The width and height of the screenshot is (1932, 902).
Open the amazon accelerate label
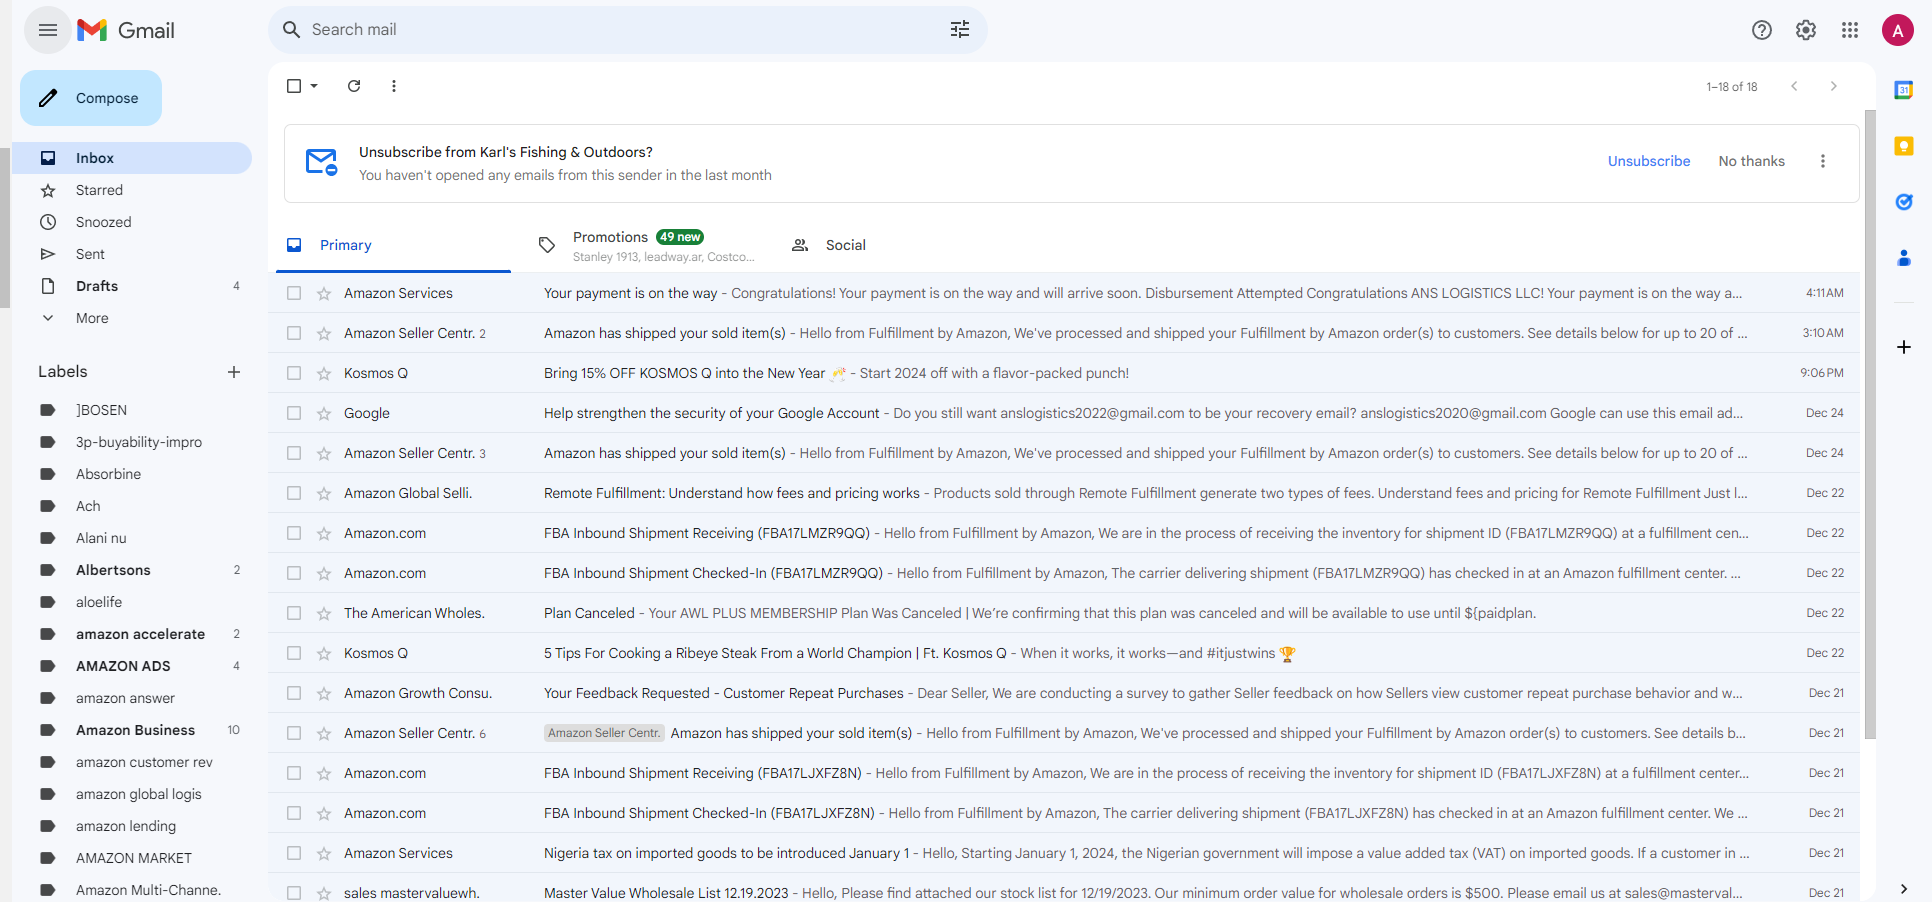[x=130, y=634]
